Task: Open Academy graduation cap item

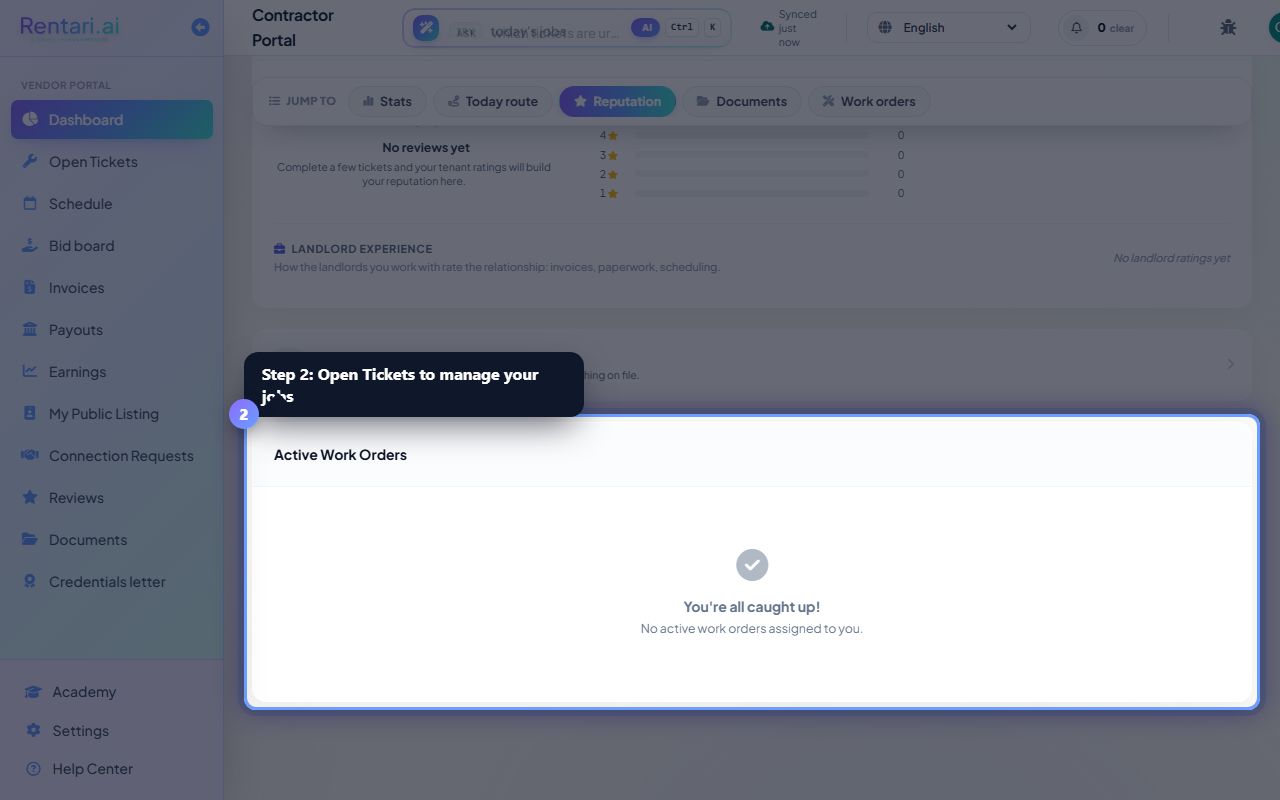Action: coord(33,691)
